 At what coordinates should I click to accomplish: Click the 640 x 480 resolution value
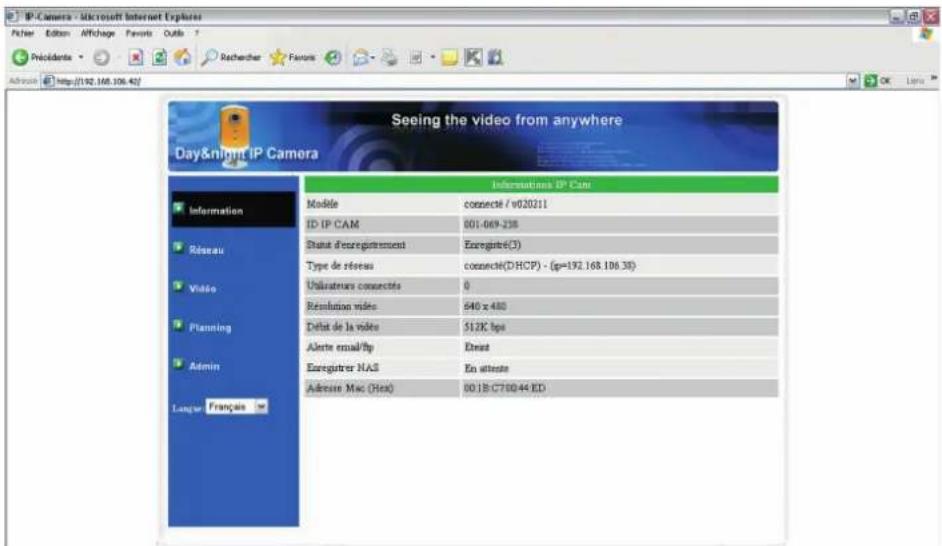[x=485, y=306]
